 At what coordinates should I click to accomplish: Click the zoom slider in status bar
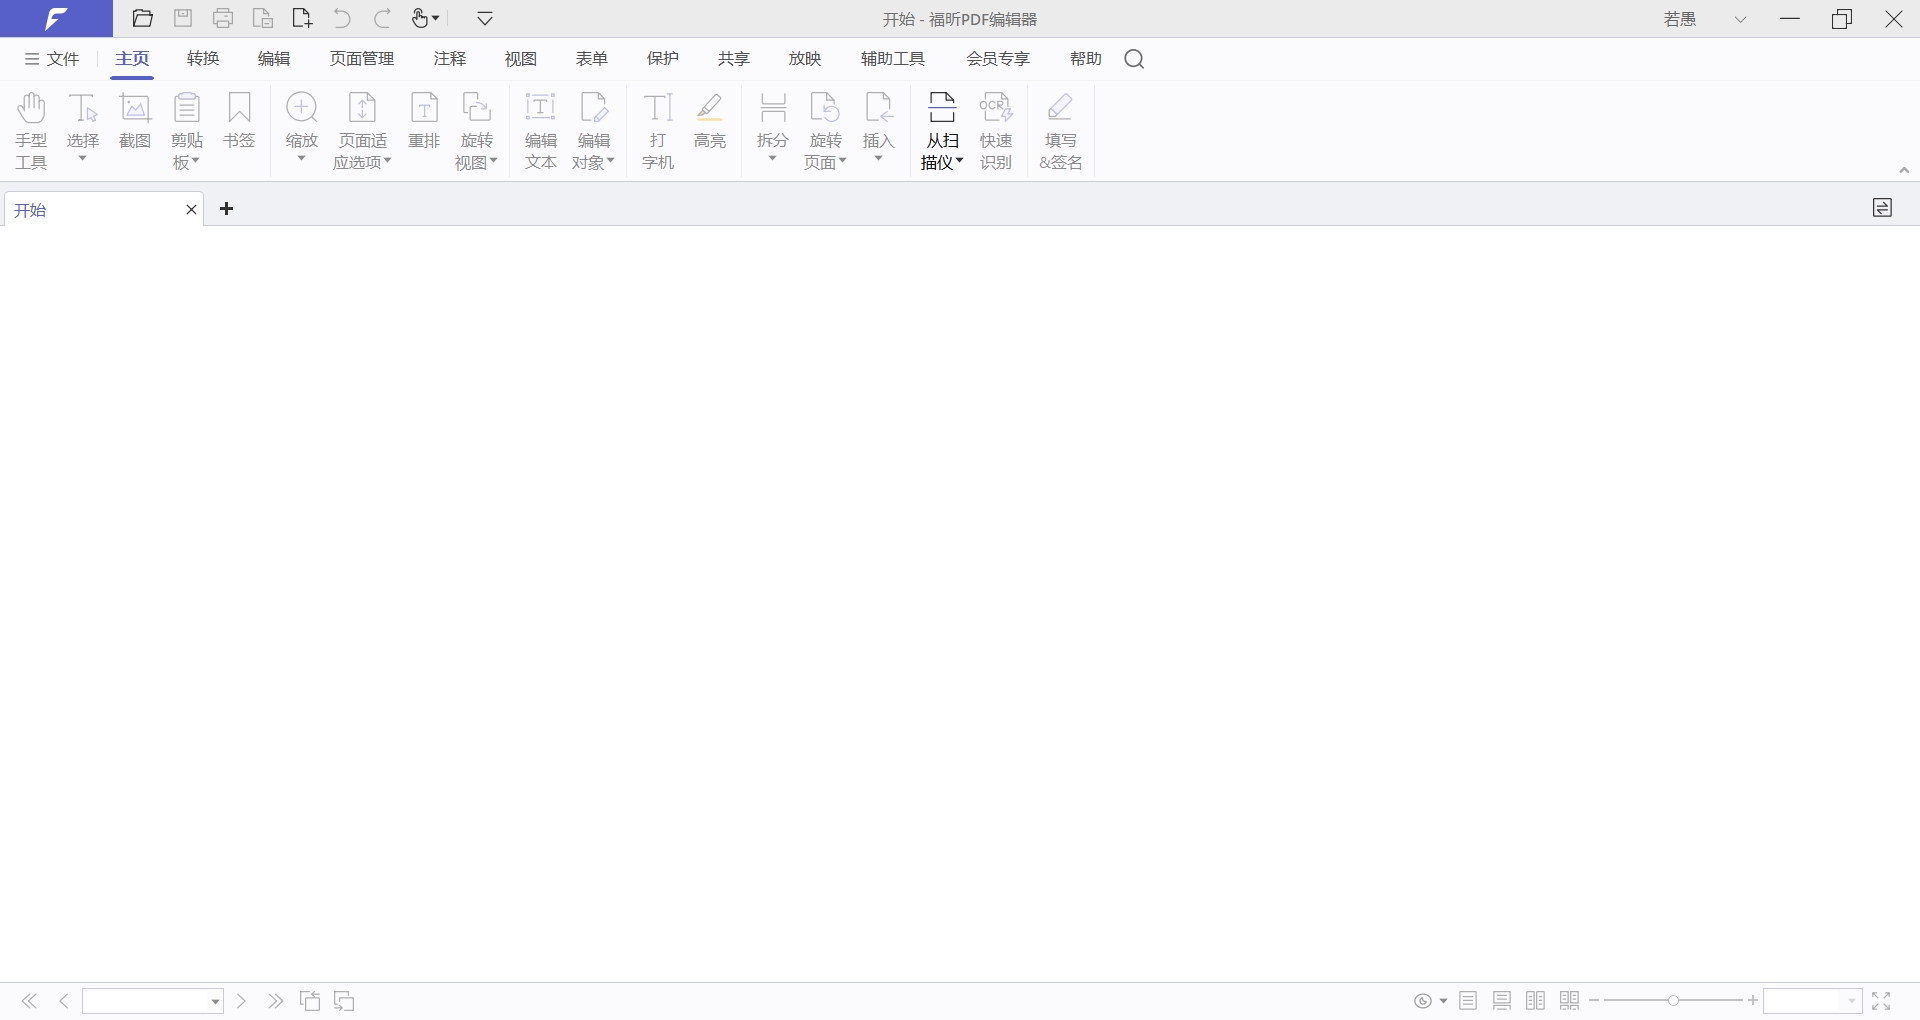click(x=1673, y=1001)
